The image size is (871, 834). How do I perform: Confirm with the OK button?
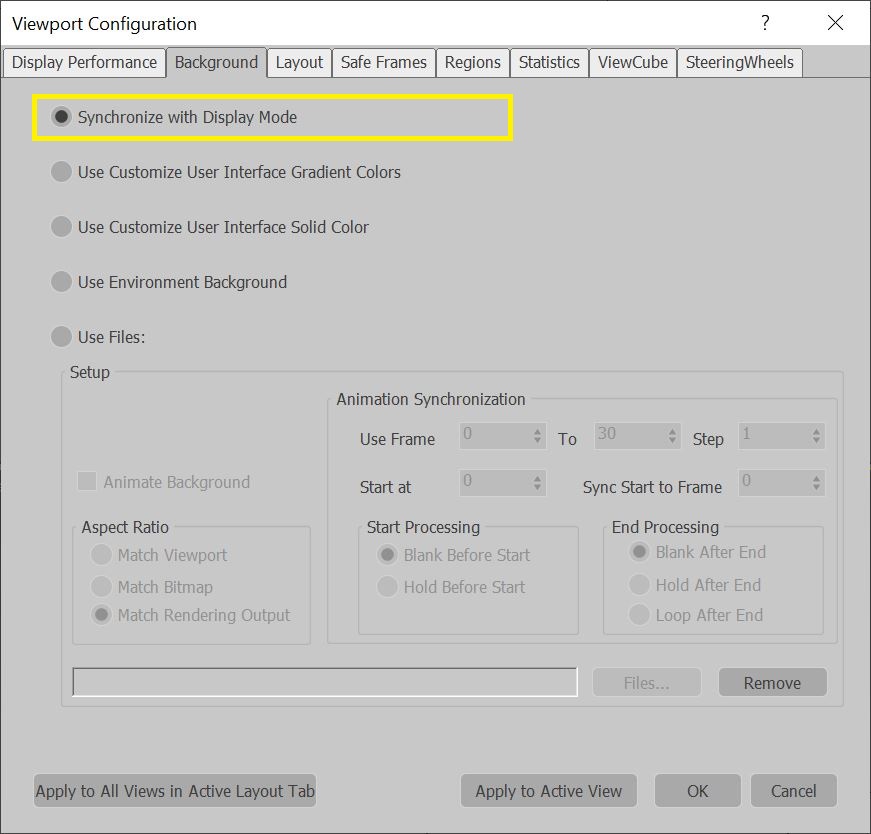698,791
